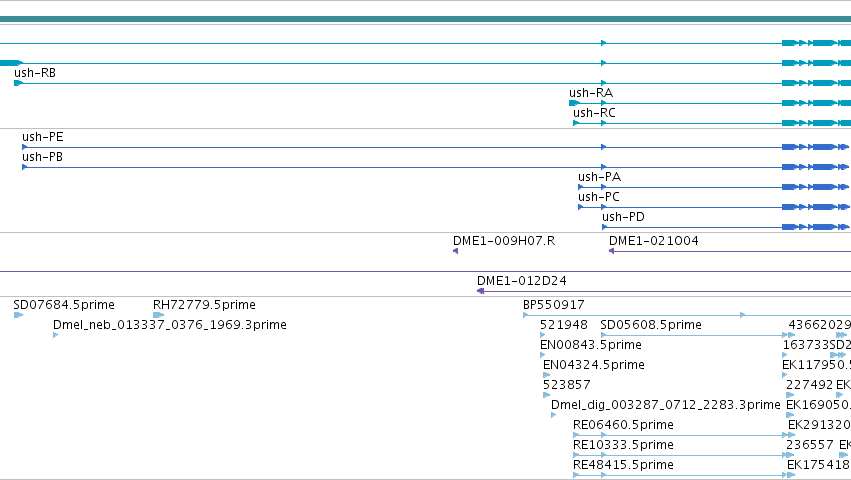Image resolution: width=851 pixels, height=480 pixels.
Task: Click the teal reference sequence bar at top
Action: 426,19
